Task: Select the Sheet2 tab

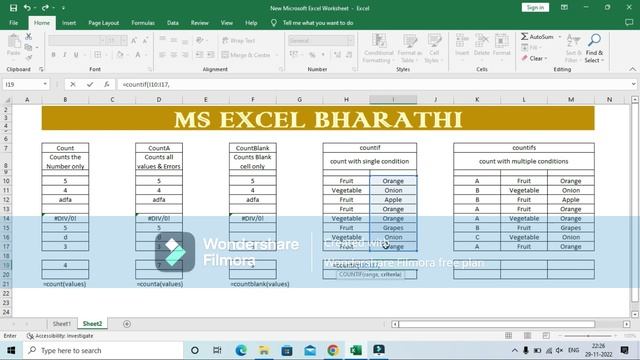Action: (x=92, y=324)
